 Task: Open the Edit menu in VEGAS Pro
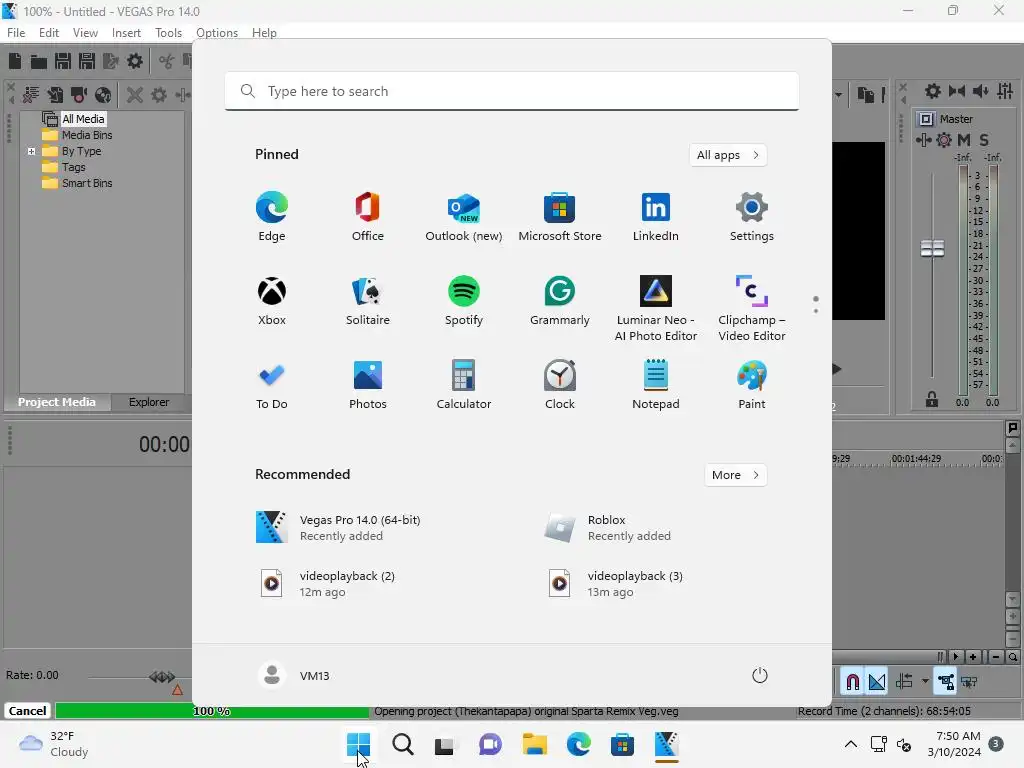coord(49,33)
